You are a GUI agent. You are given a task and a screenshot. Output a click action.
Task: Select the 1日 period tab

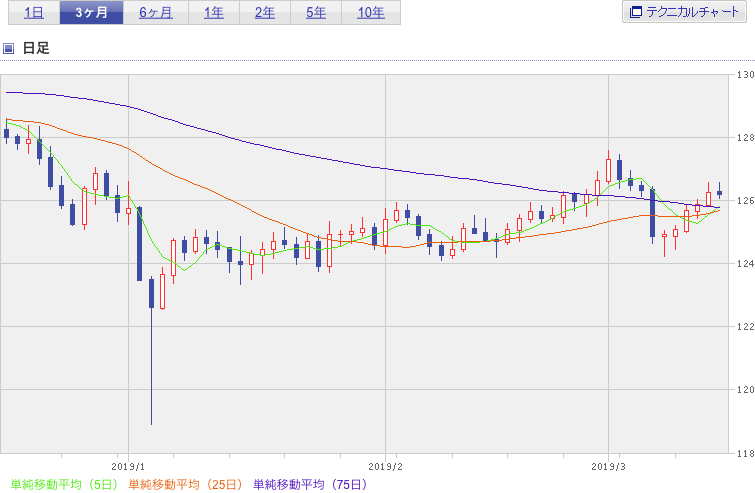(34, 13)
